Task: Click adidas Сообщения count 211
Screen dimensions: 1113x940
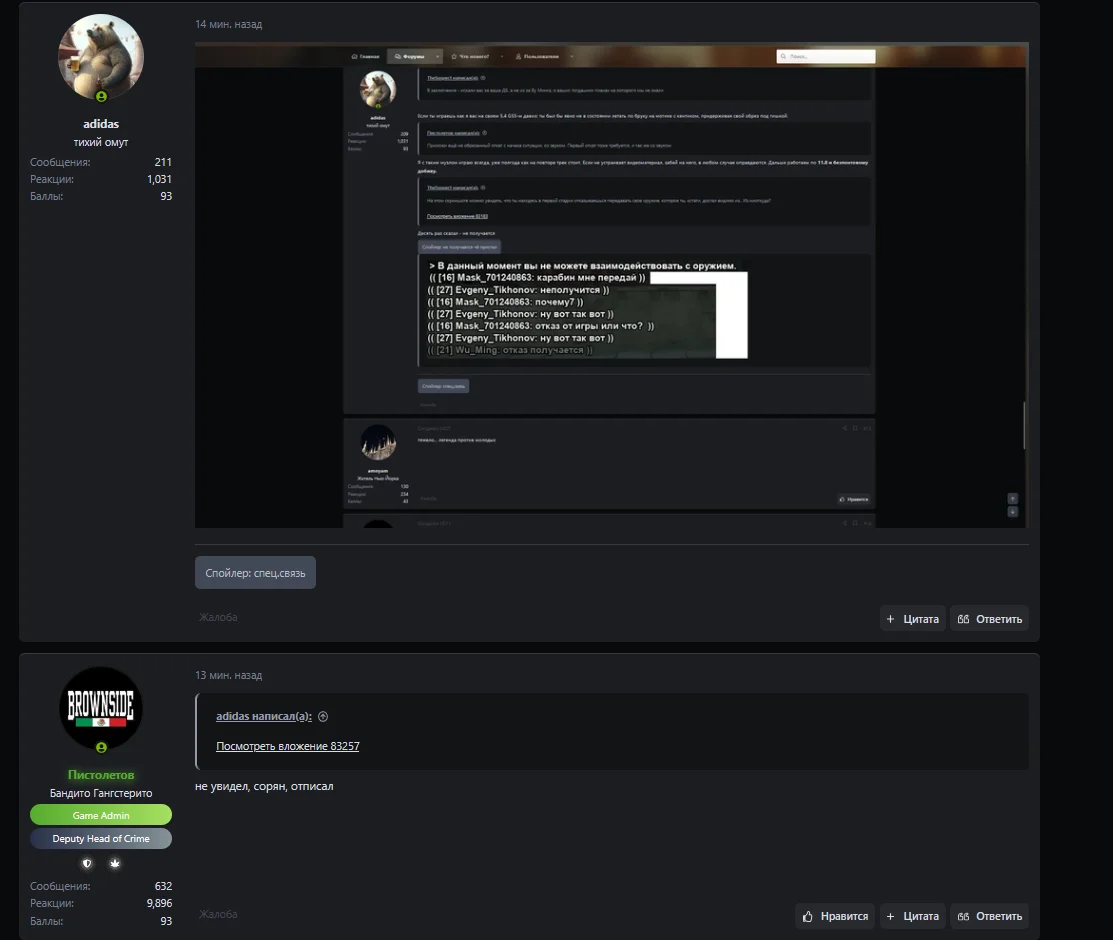Action: pos(163,162)
